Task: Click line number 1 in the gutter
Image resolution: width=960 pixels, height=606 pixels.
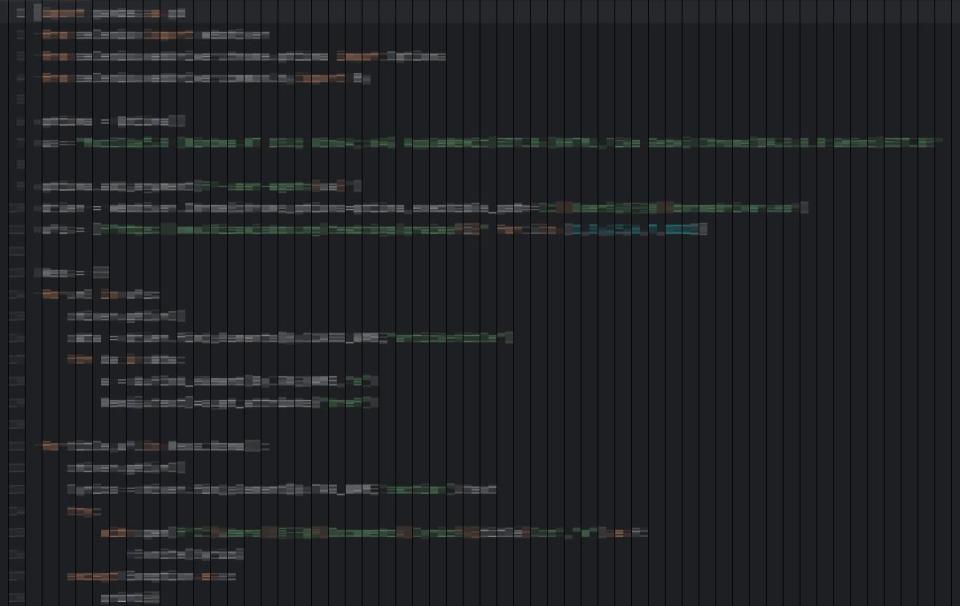Action: pyautogui.click(x=20, y=14)
